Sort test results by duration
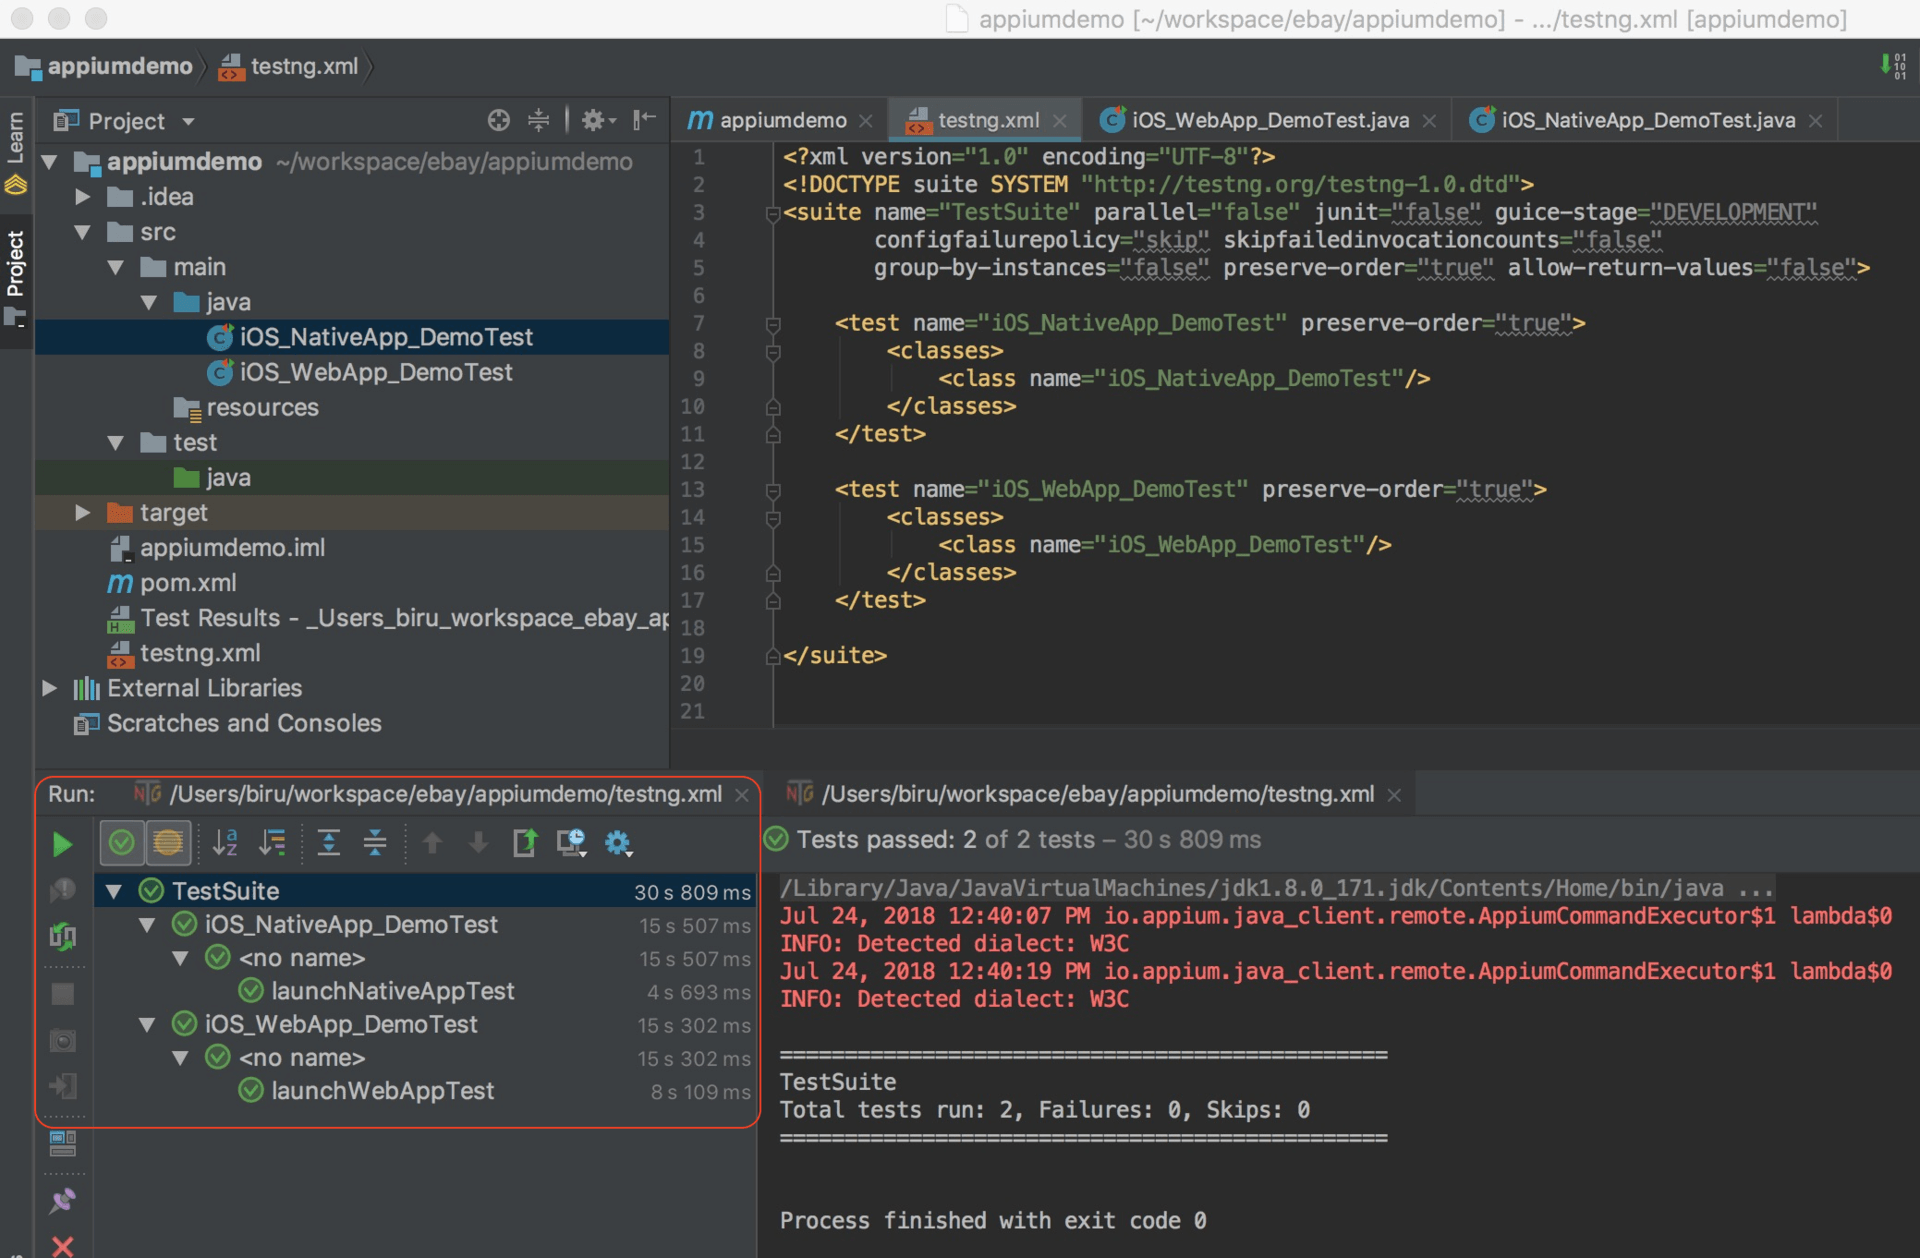 point(272,843)
